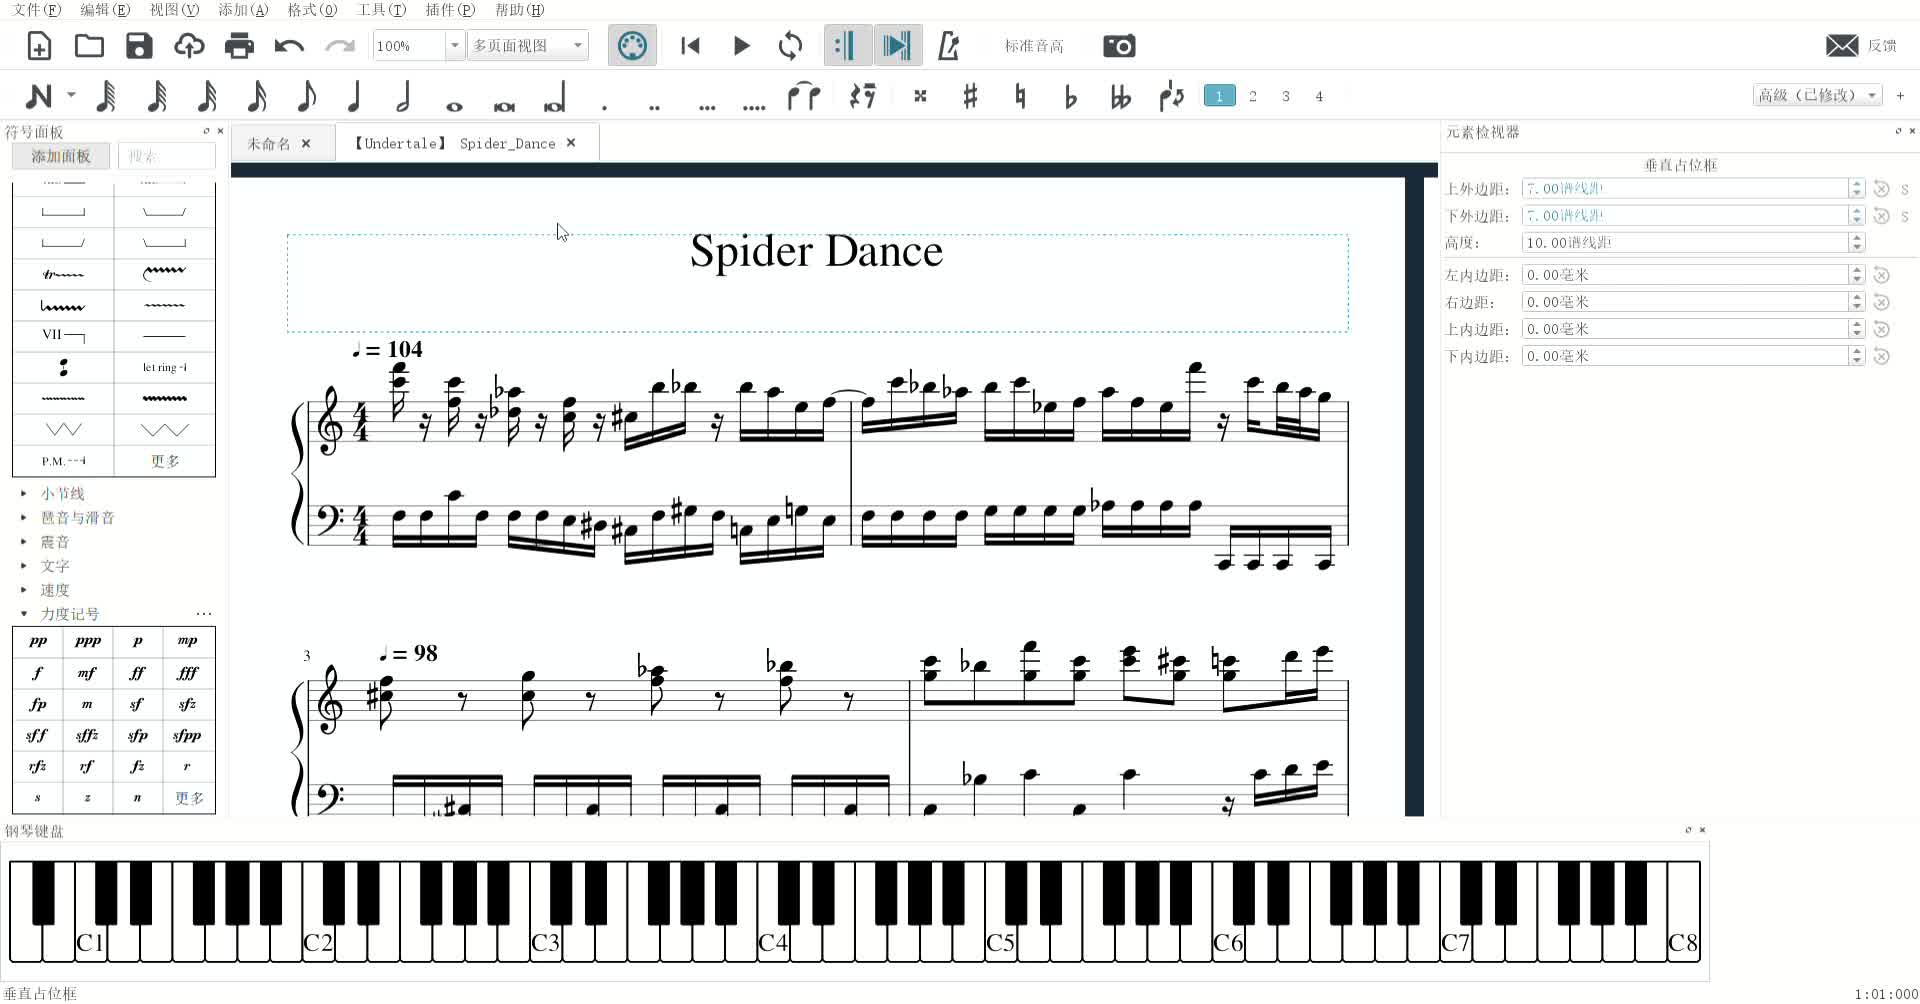The image size is (1920, 1004).
Task: Click the 添加面板 button
Action: click(60, 155)
